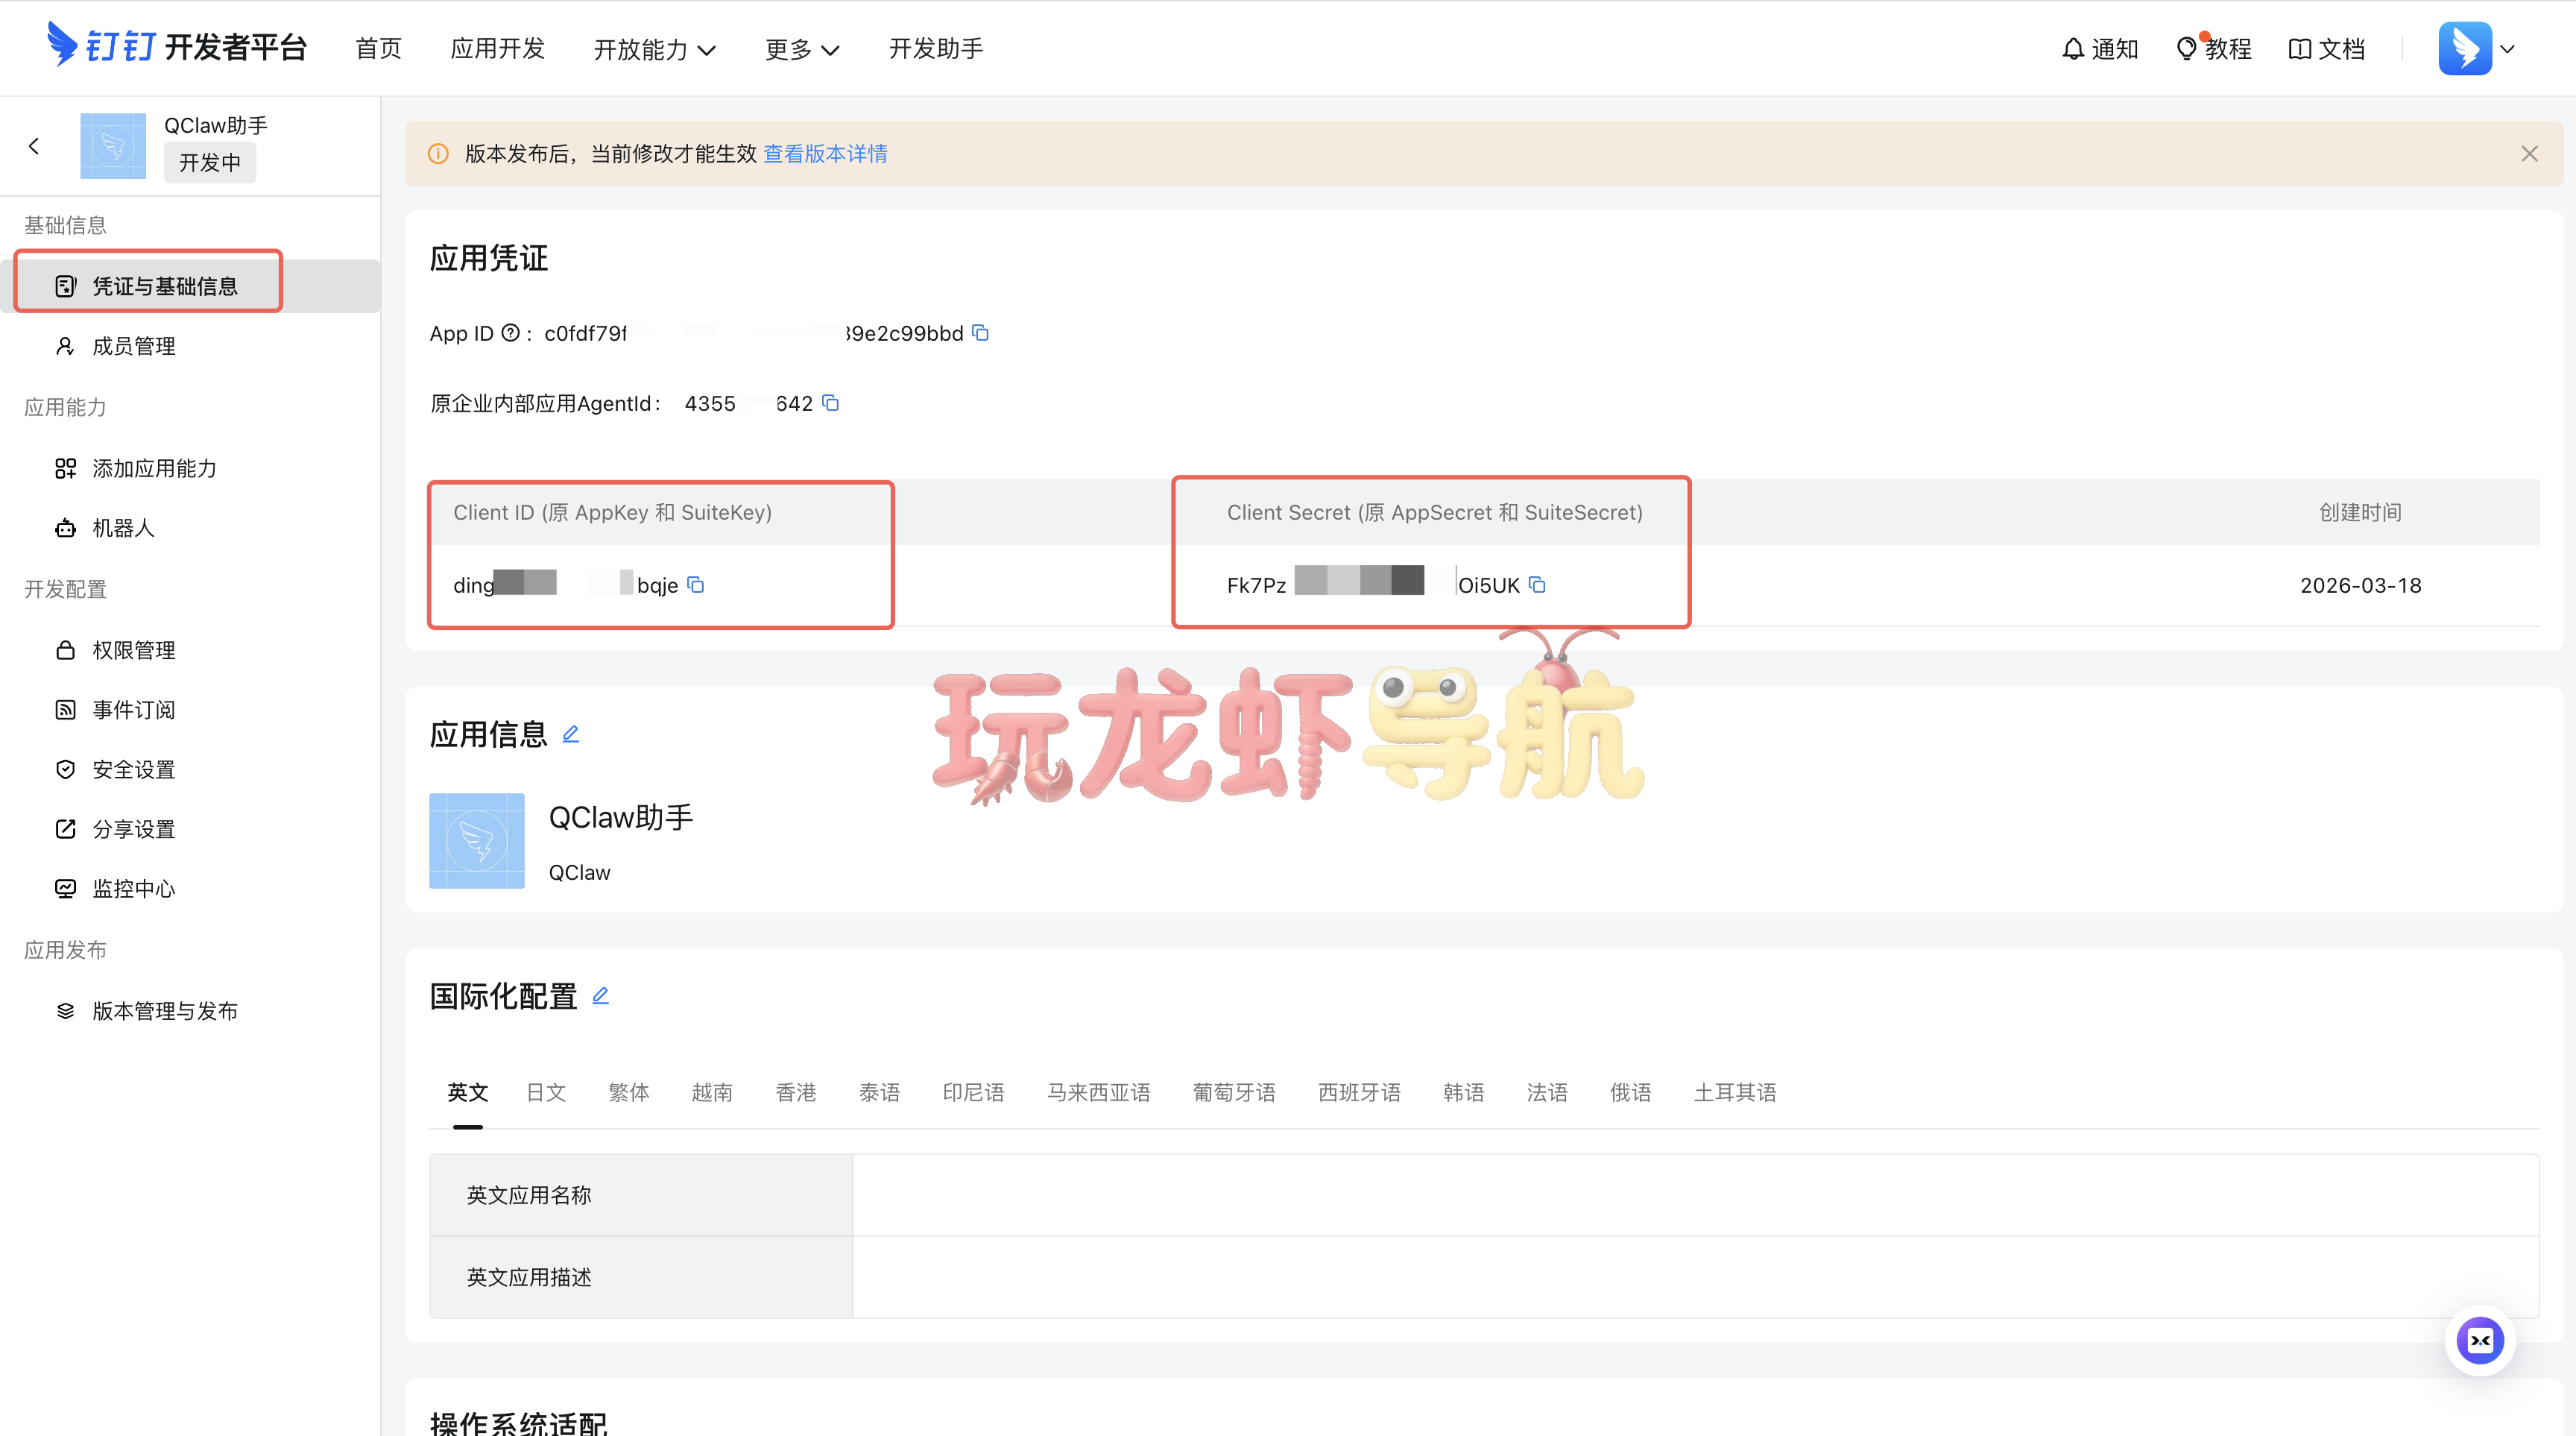
Task: Open 凭证与基础信息 in the sidebar
Action: tap(190, 286)
